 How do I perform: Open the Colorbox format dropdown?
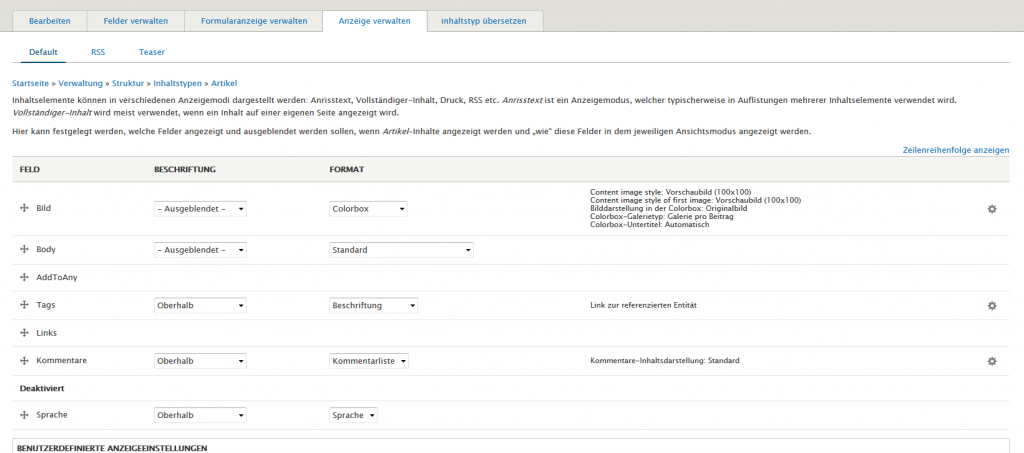click(368, 209)
